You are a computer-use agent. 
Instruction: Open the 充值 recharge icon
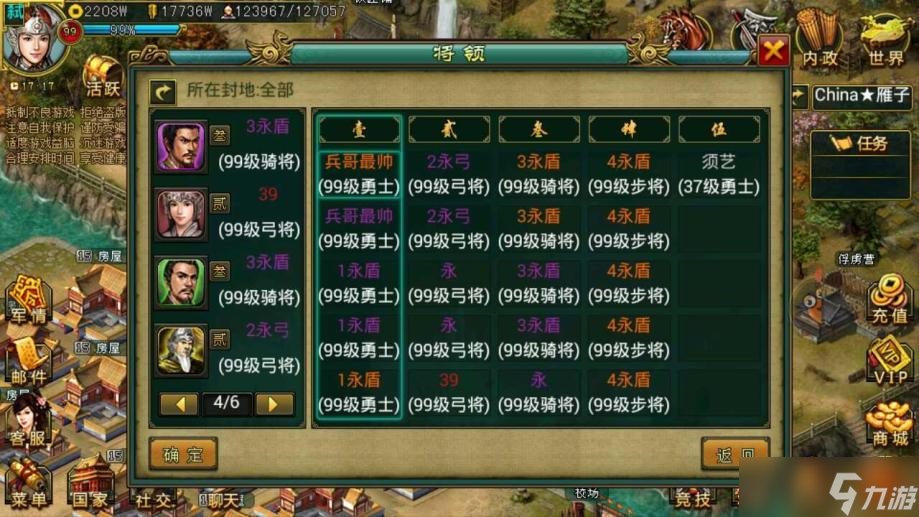tap(889, 299)
